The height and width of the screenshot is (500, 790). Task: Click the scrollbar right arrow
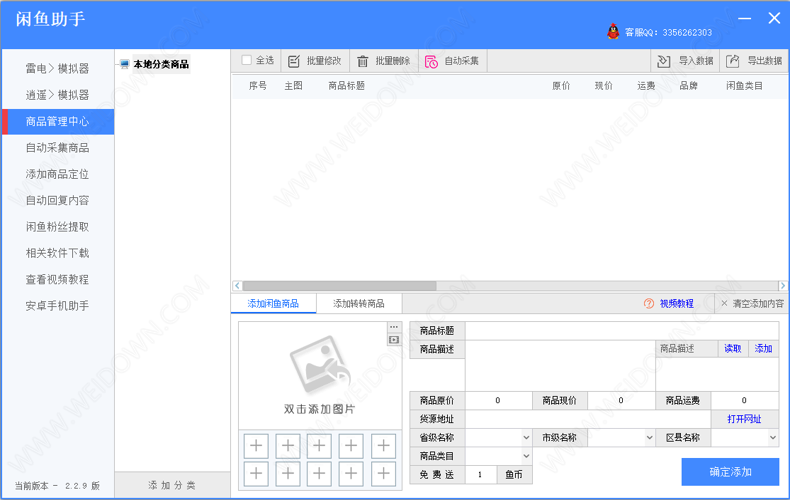click(782, 286)
